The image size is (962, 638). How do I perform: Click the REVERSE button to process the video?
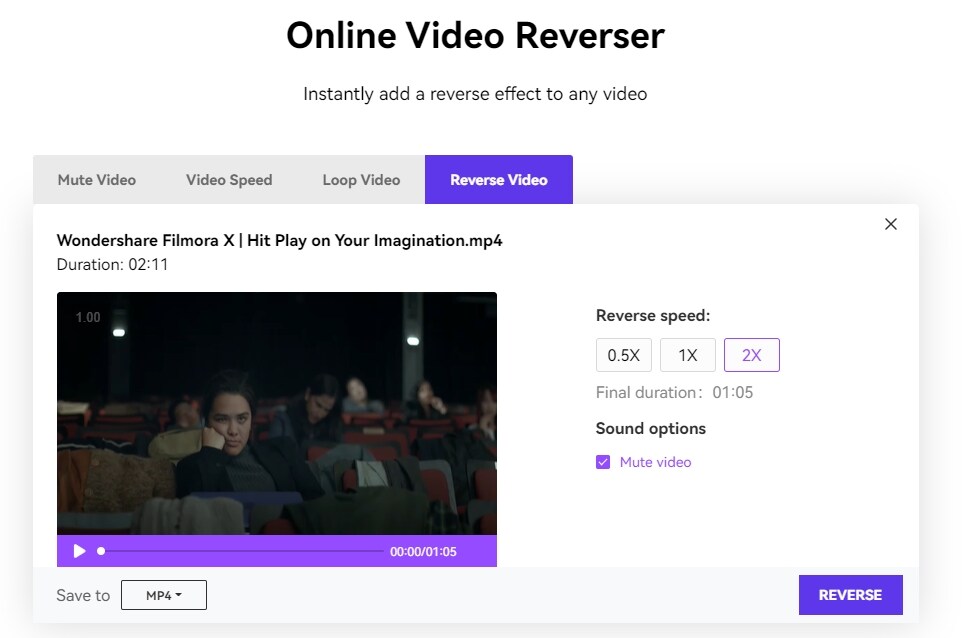(x=850, y=594)
